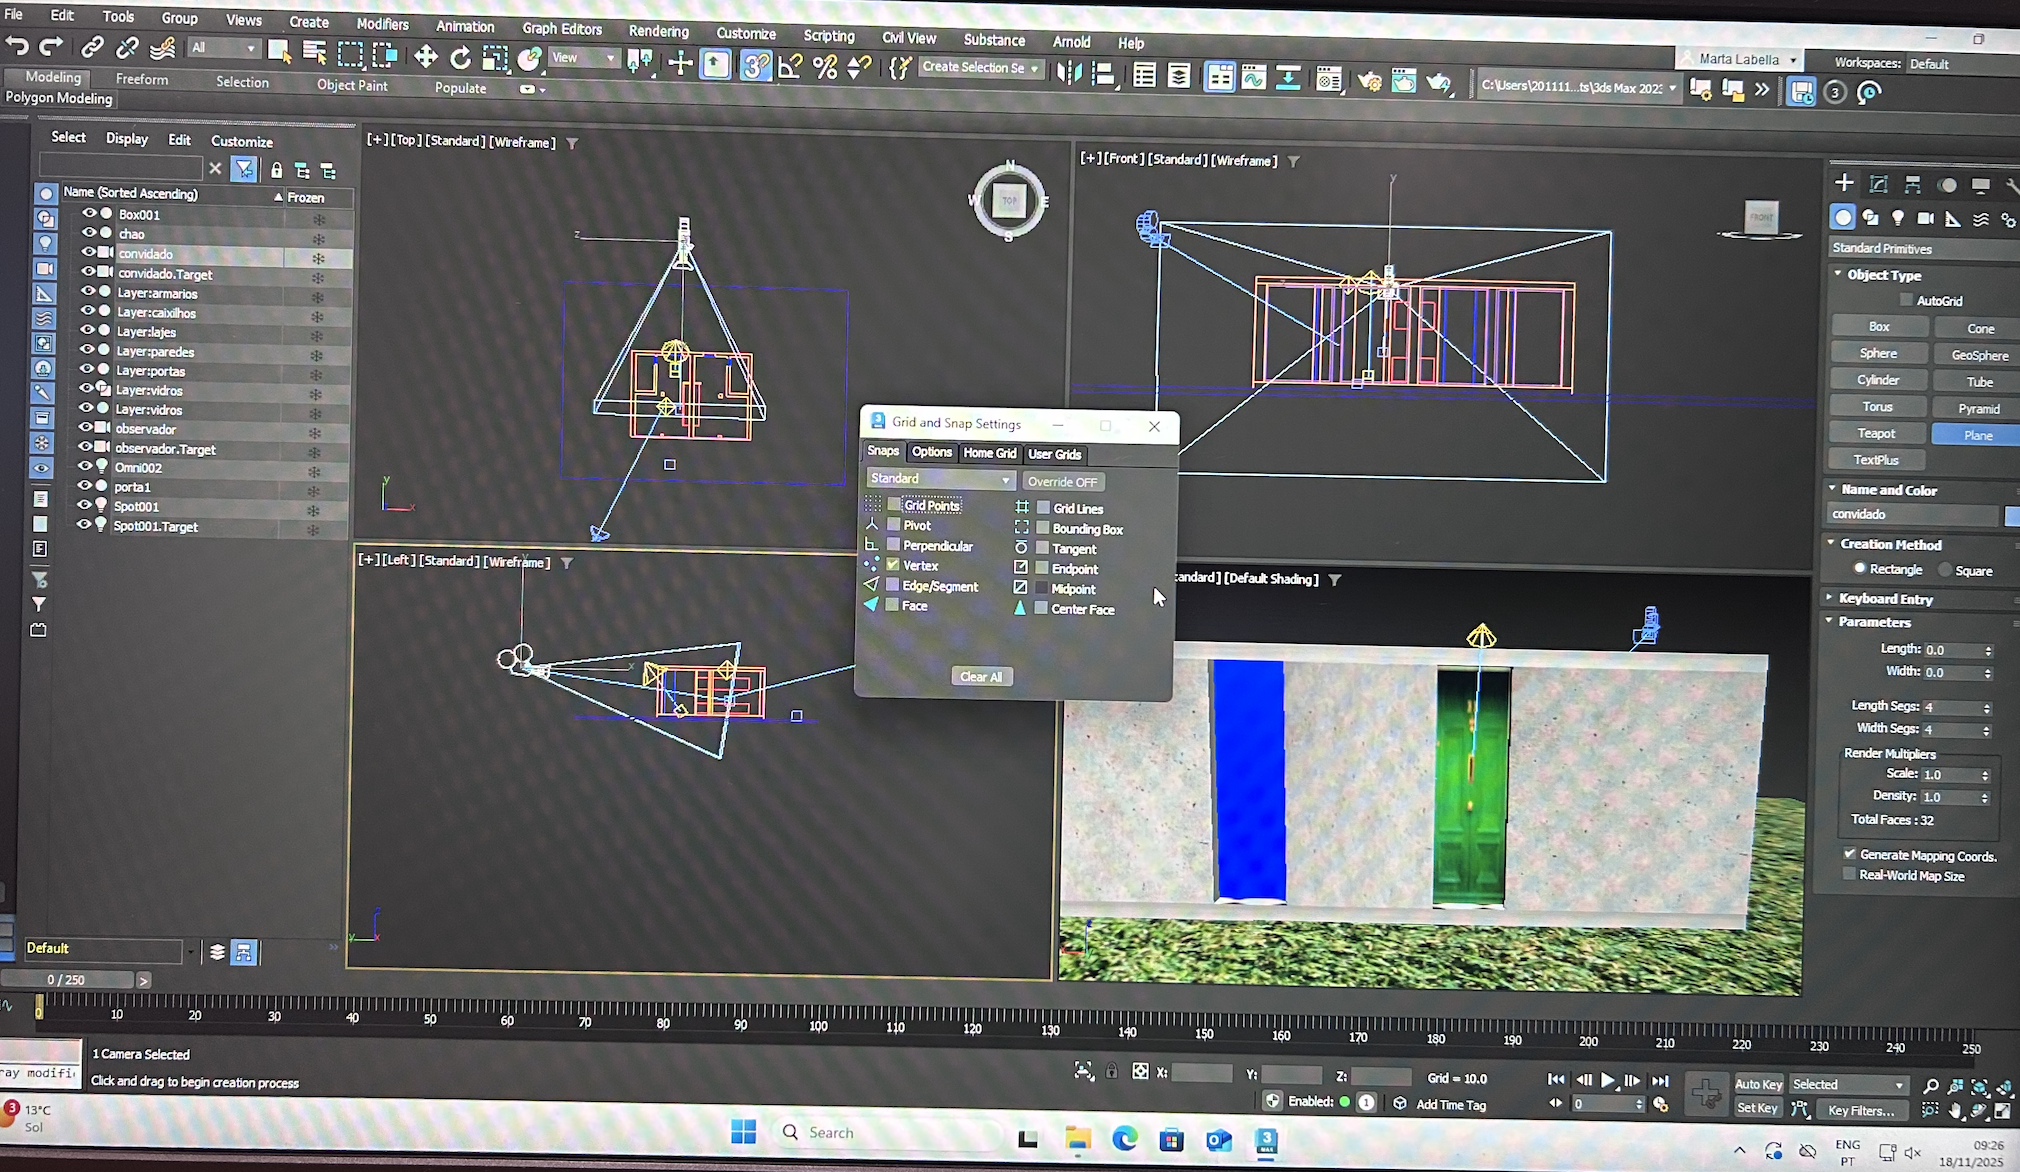Toggle the Angle Snap icon
This screenshot has height=1172, width=2020.
pos(790,67)
